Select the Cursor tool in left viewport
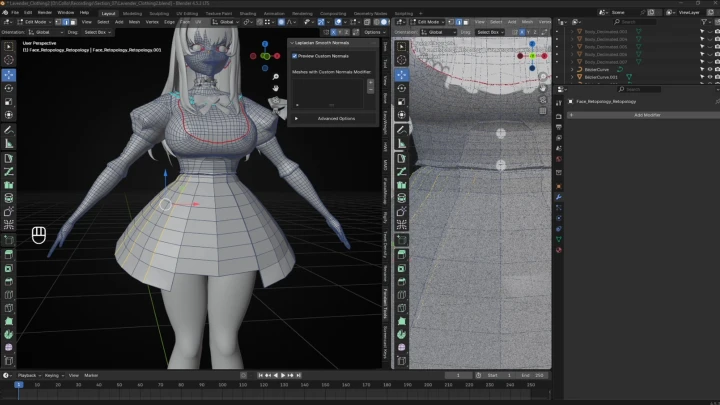 [9, 60]
